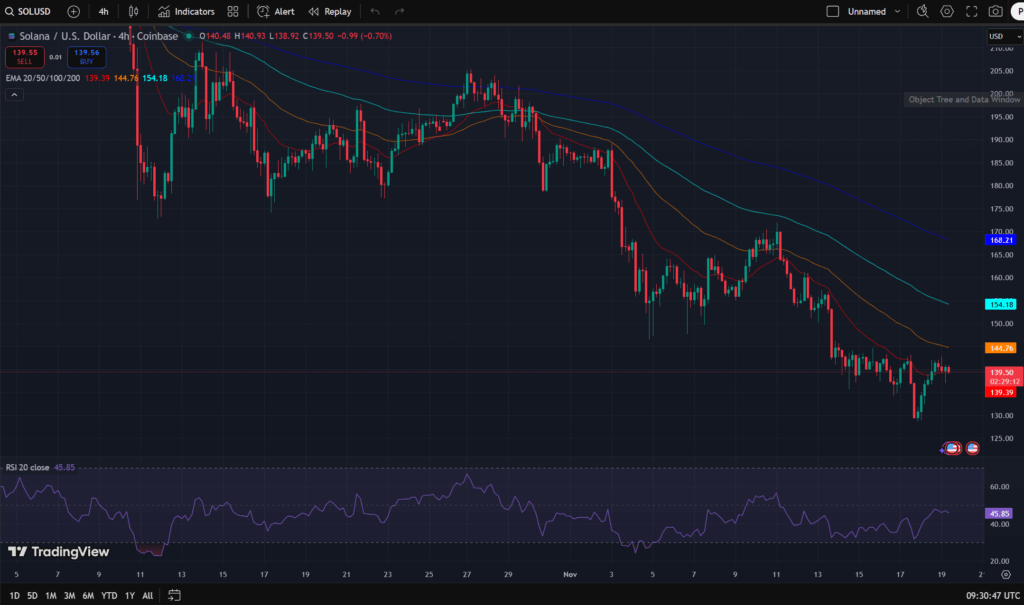Take a chart snapshot with the camera icon

coord(995,12)
